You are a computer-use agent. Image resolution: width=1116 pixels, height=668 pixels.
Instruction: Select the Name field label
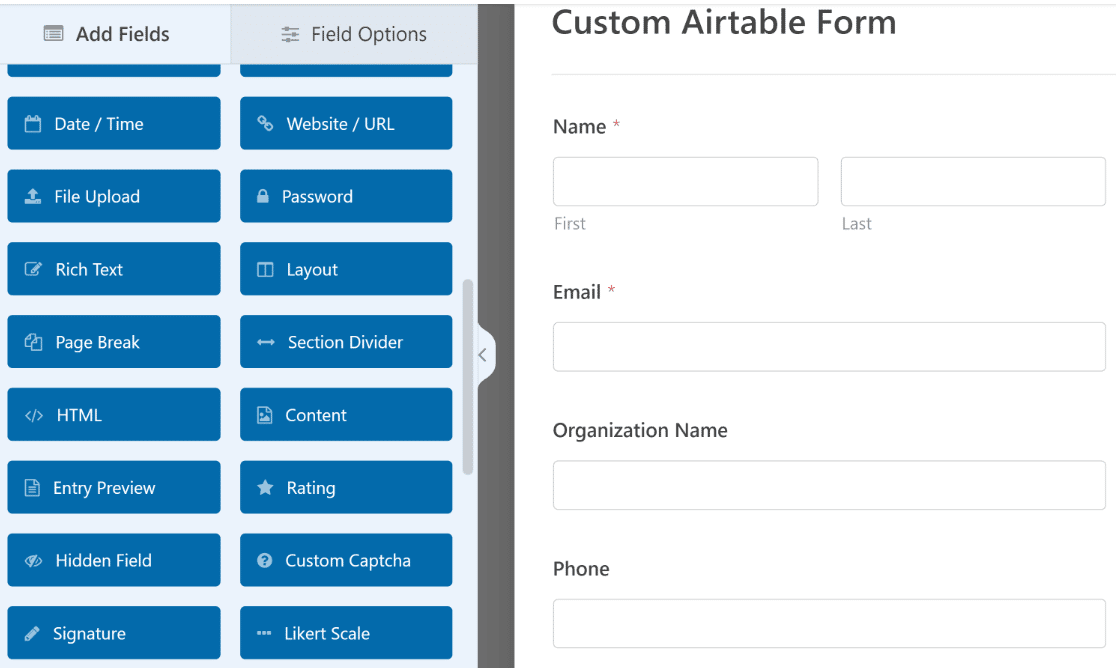click(579, 127)
